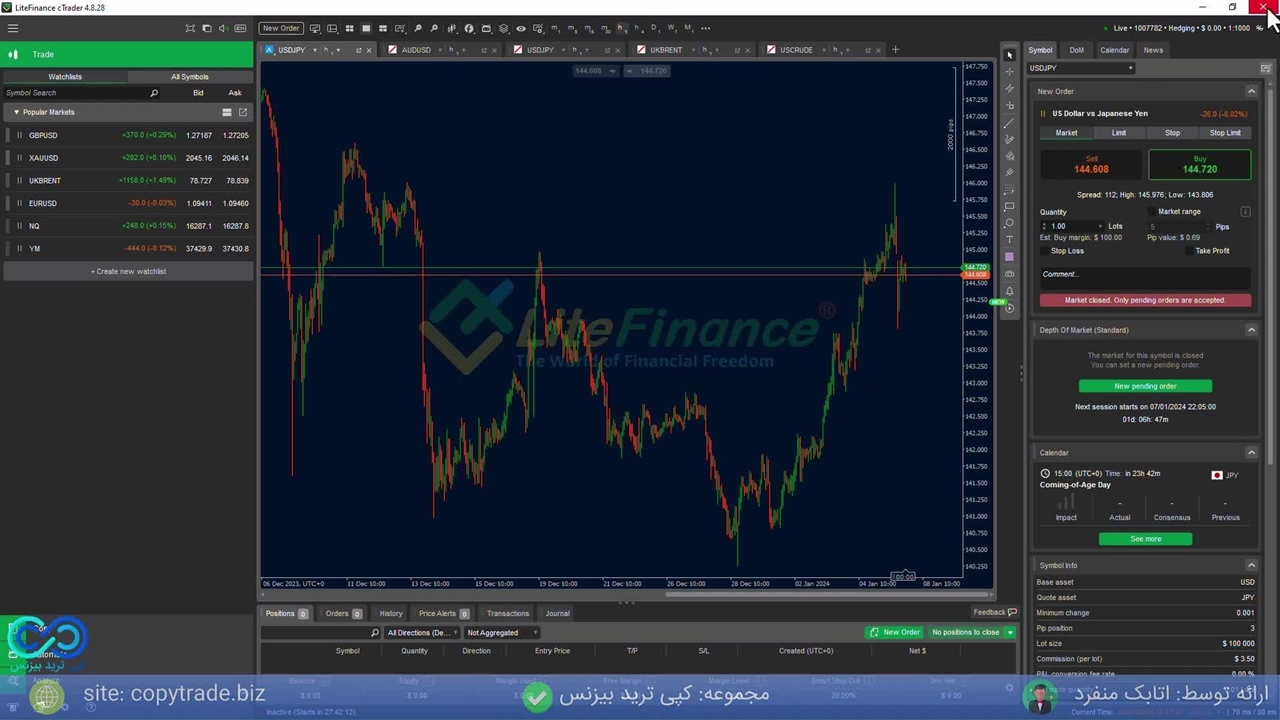Click the magnifier icon in Symbol Search
The width and height of the screenshot is (1280, 720).
154,93
